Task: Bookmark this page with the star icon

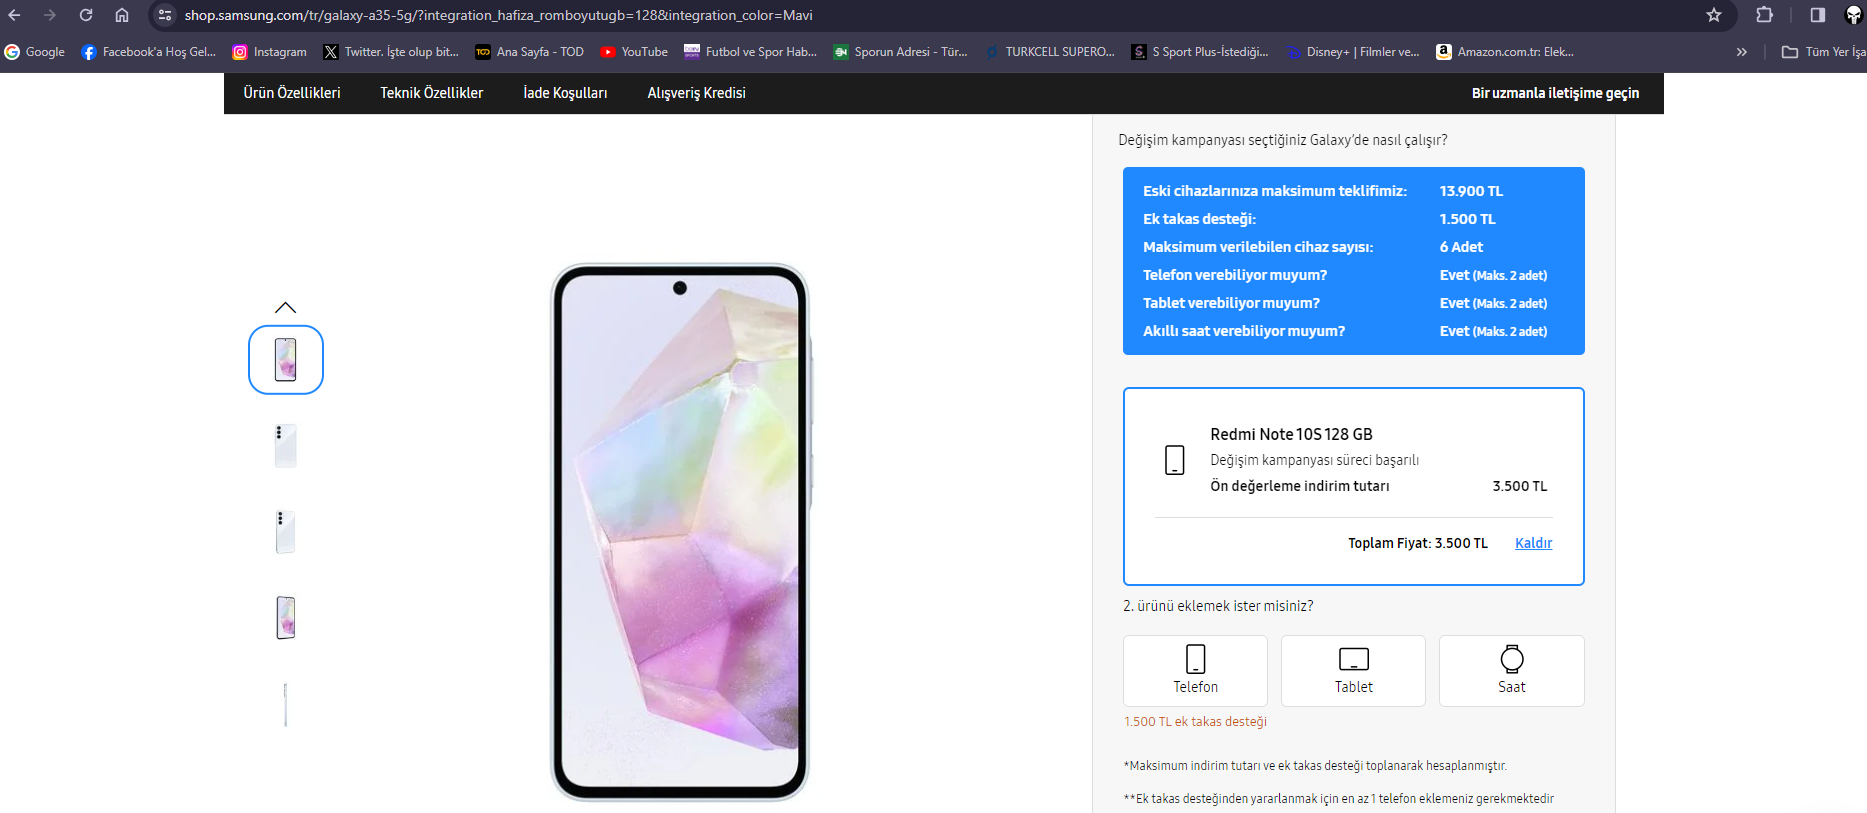Action: click(x=1714, y=15)
